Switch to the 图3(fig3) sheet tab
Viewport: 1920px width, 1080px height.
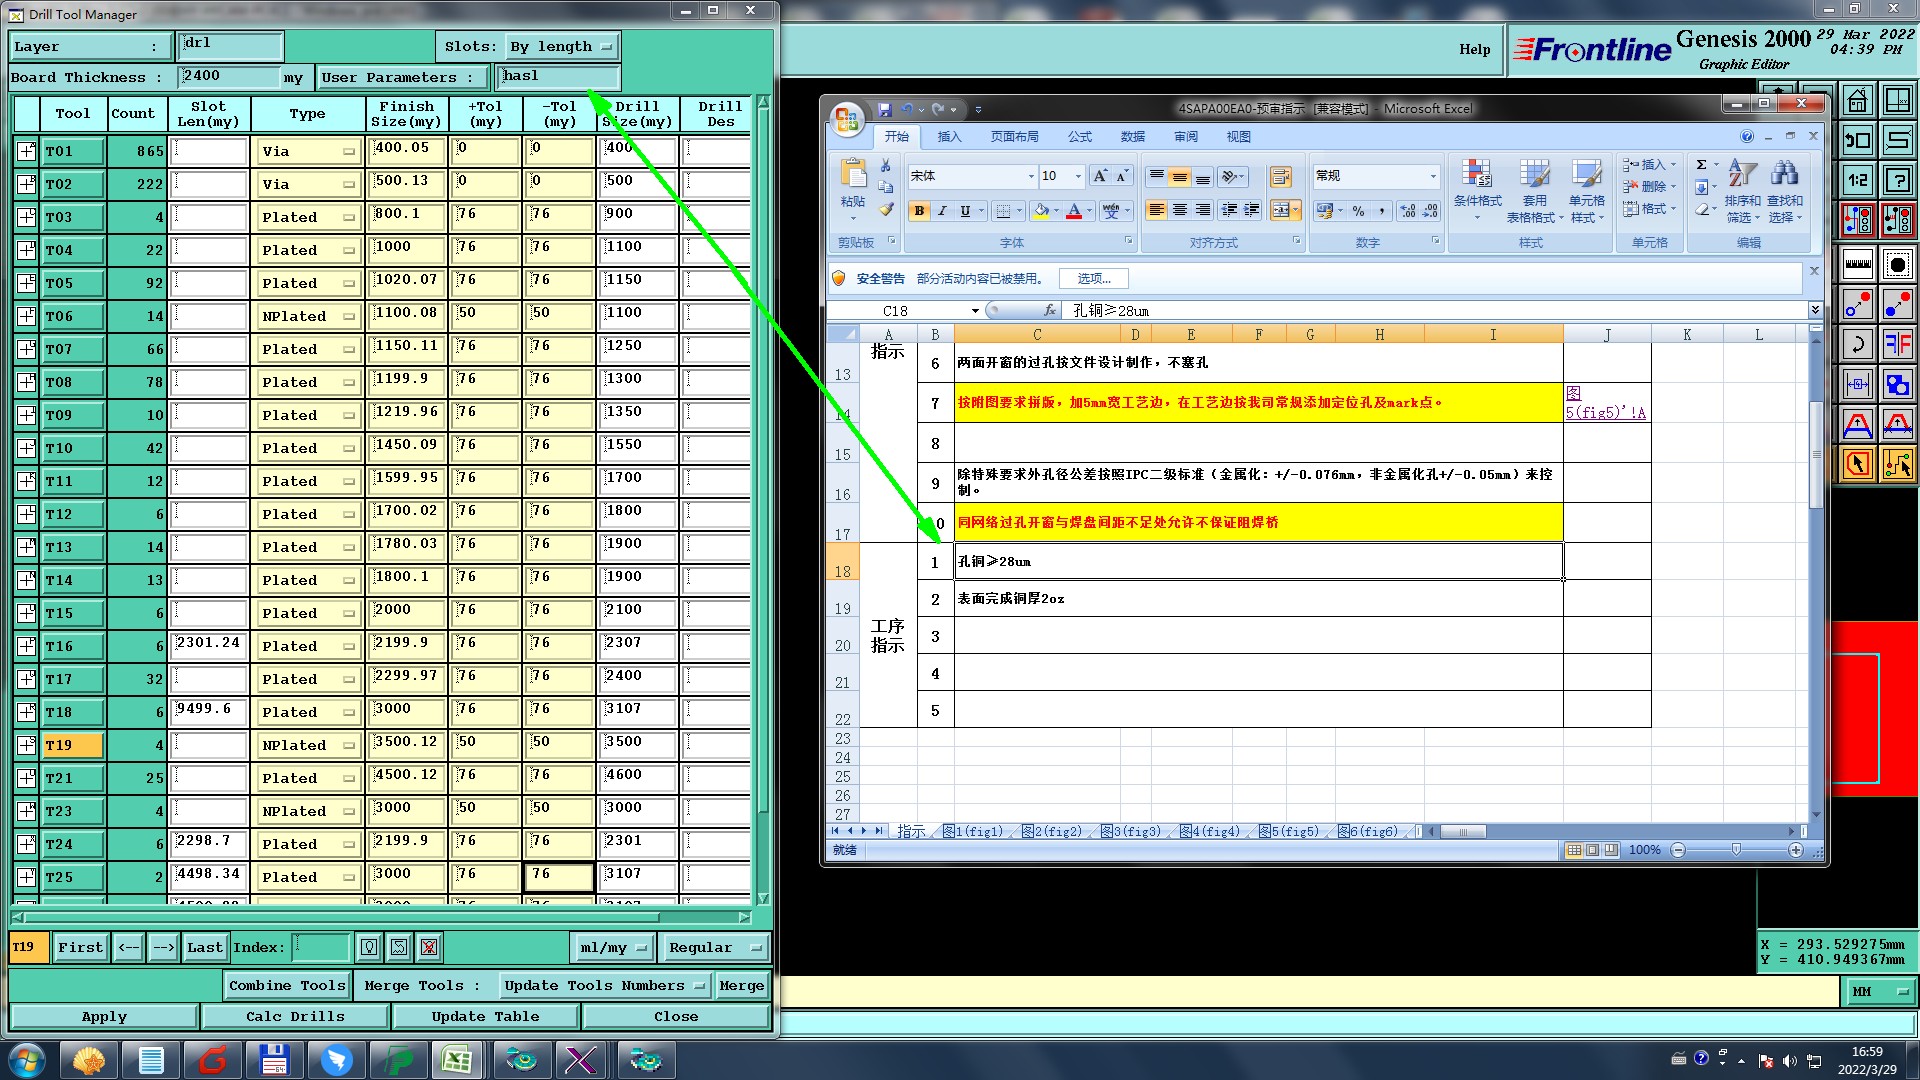tap(1132, 831)
